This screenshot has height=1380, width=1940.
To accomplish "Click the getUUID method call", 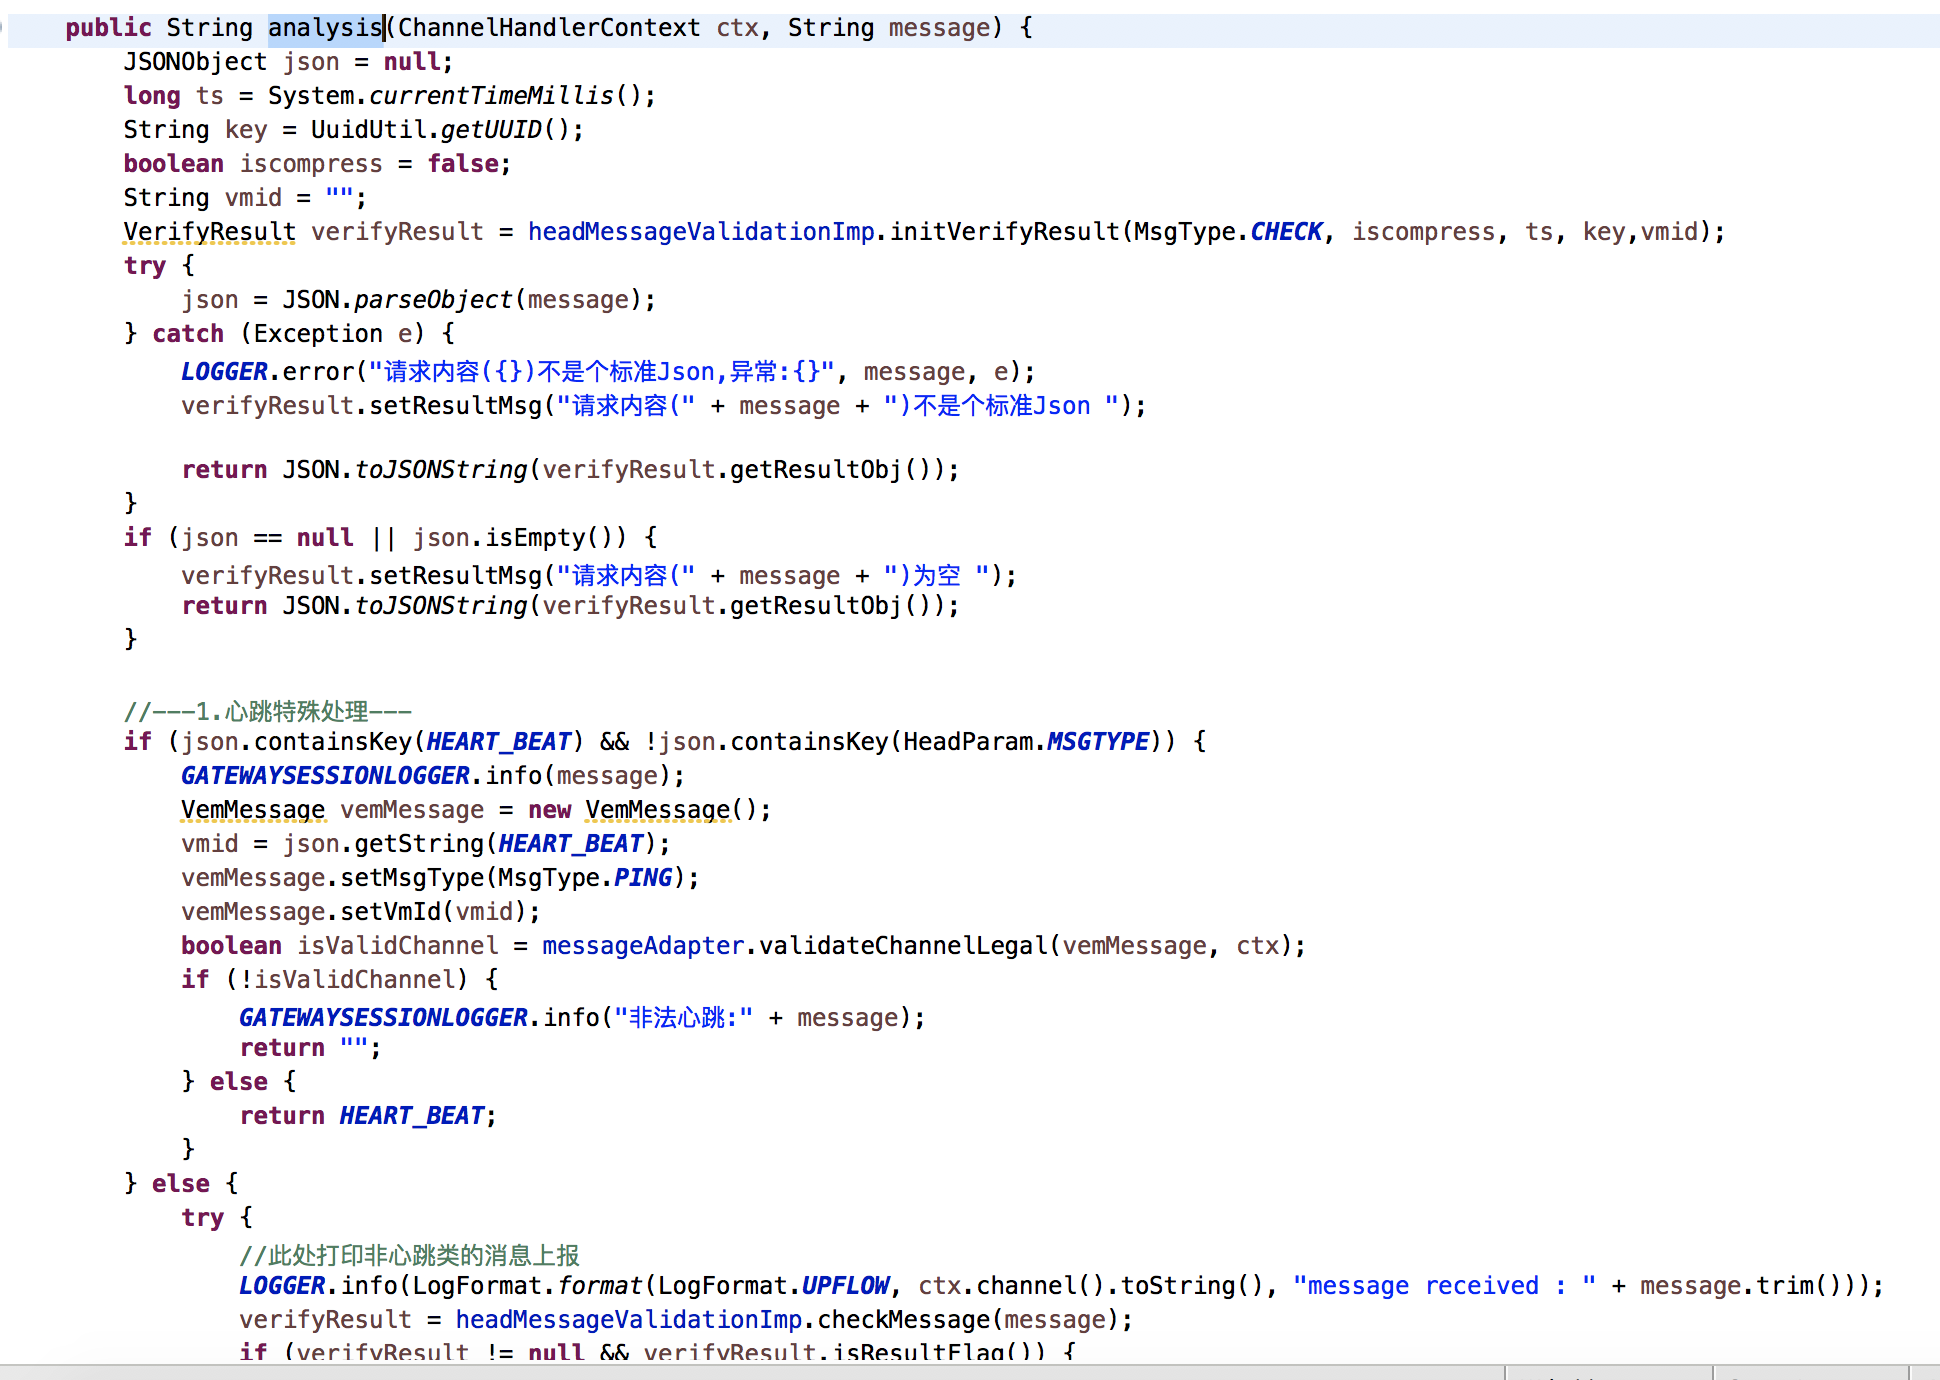I will pos(490,130).
